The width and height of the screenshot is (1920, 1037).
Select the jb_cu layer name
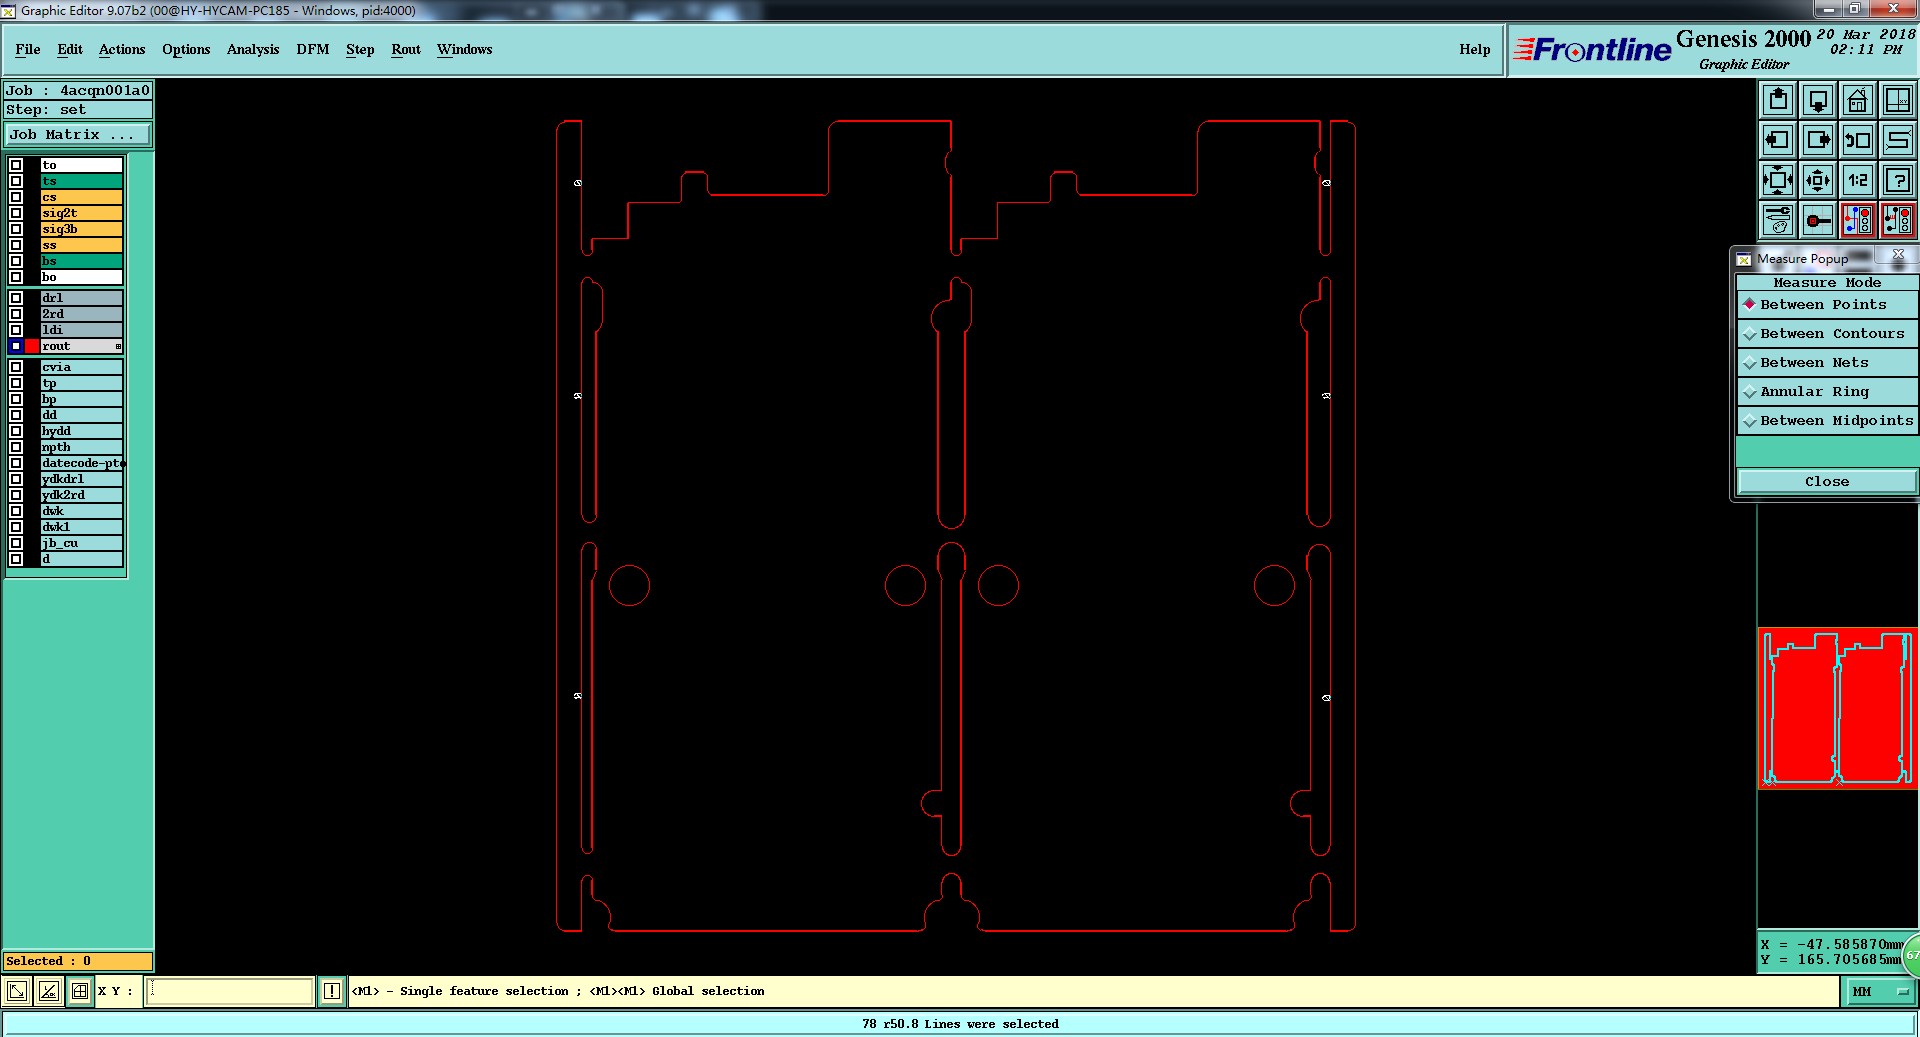81,543
